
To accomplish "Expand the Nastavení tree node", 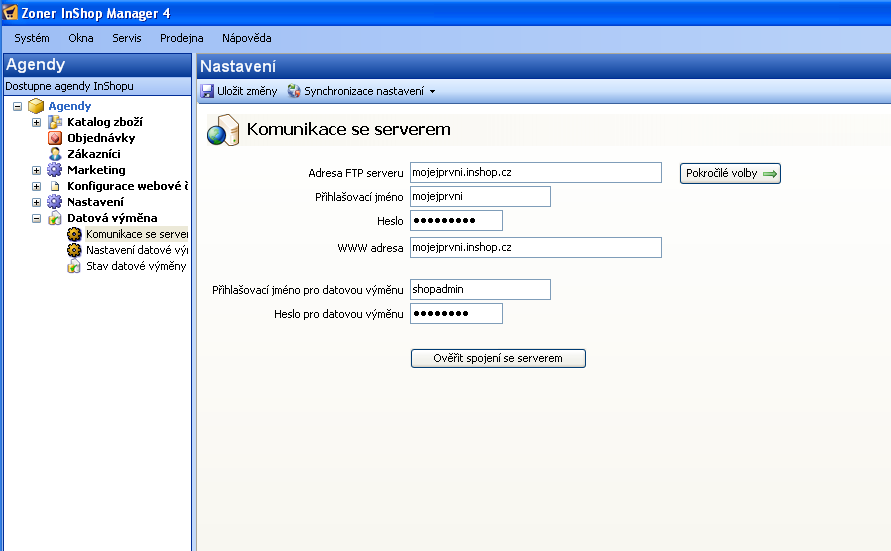I will click(36, 202).
